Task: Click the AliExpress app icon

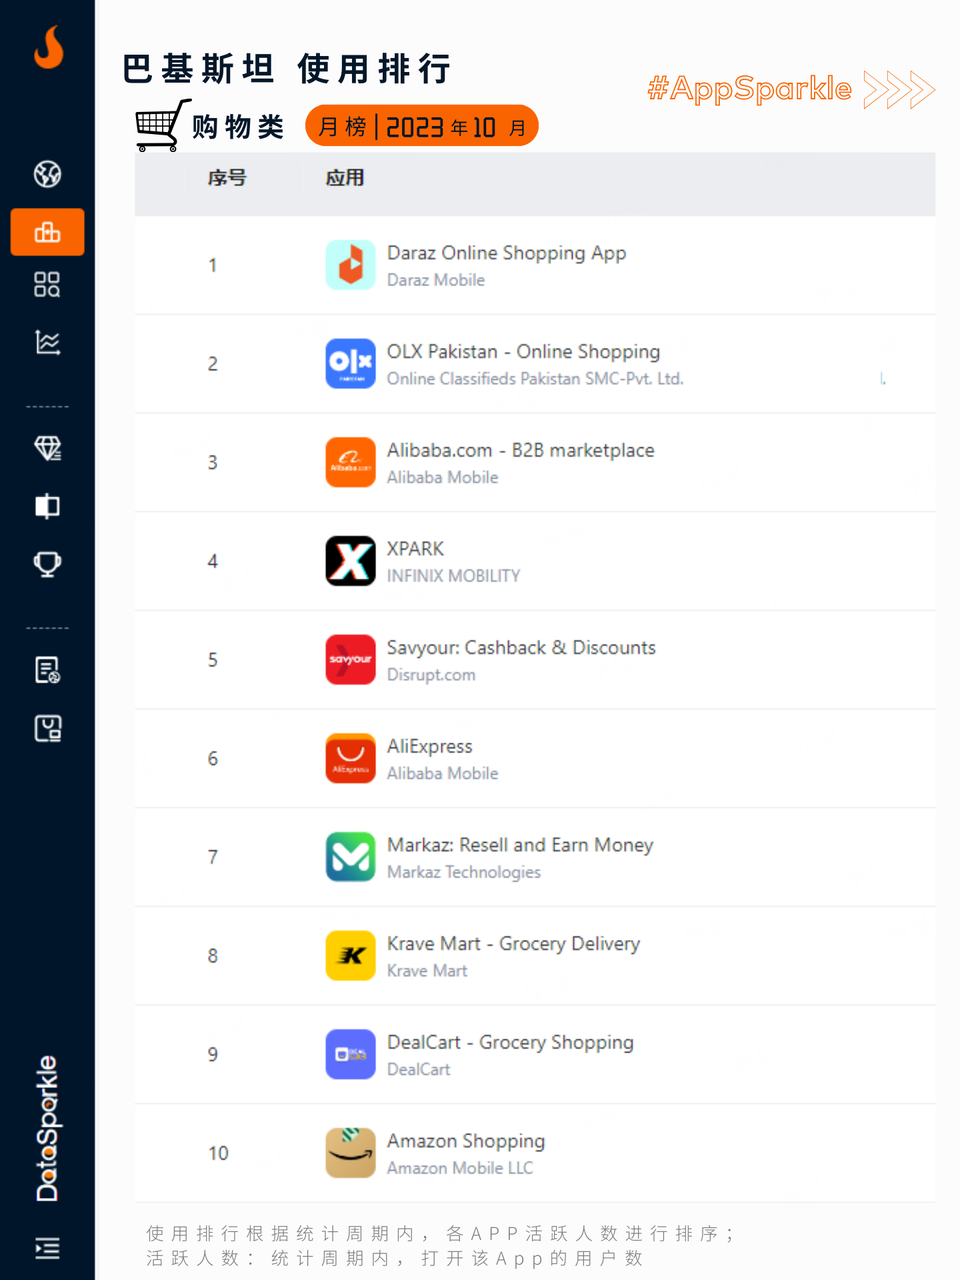Action: (x=350, y=758)
